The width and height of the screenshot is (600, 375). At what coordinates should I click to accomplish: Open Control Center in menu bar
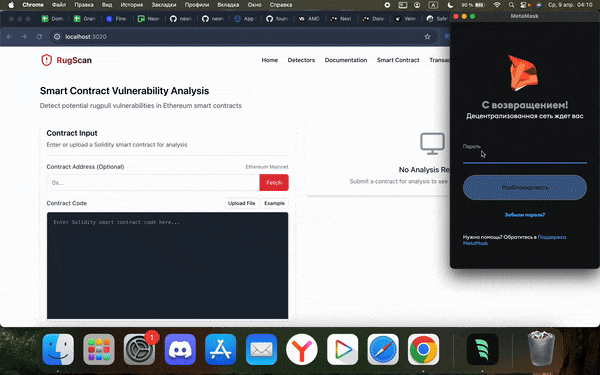tap(524, 5)
